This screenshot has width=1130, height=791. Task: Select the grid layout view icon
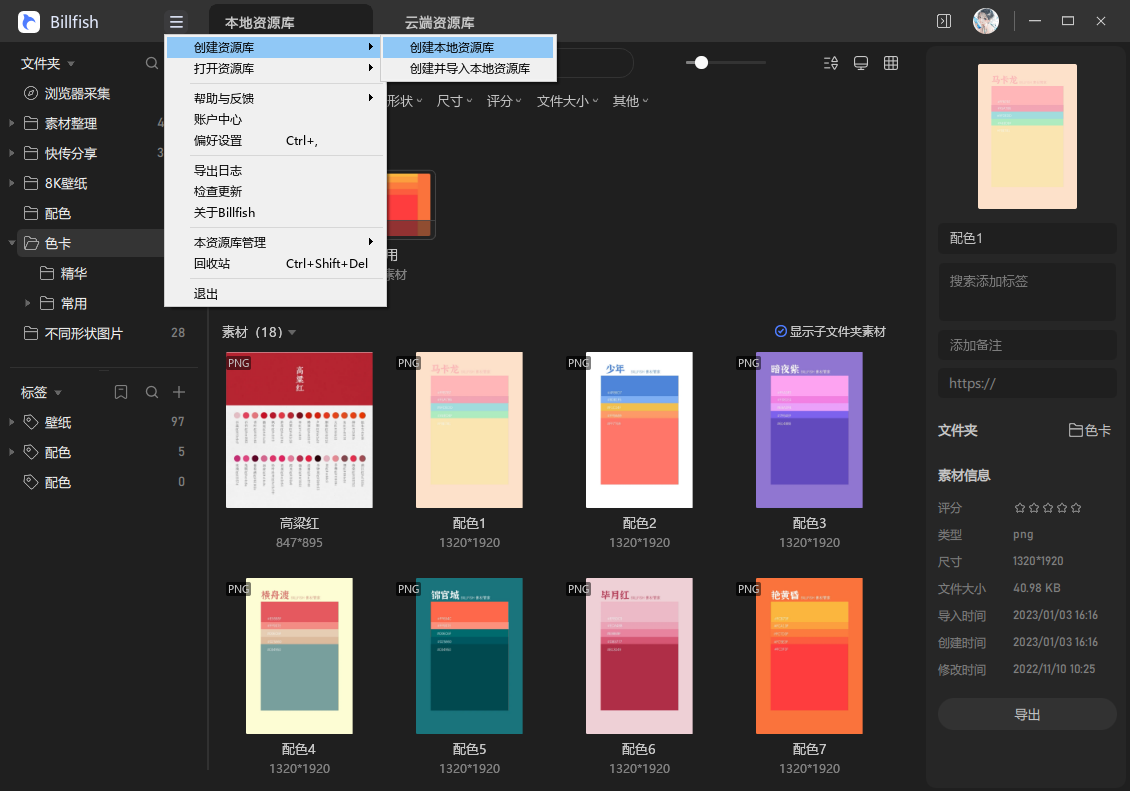pos(891,62)
